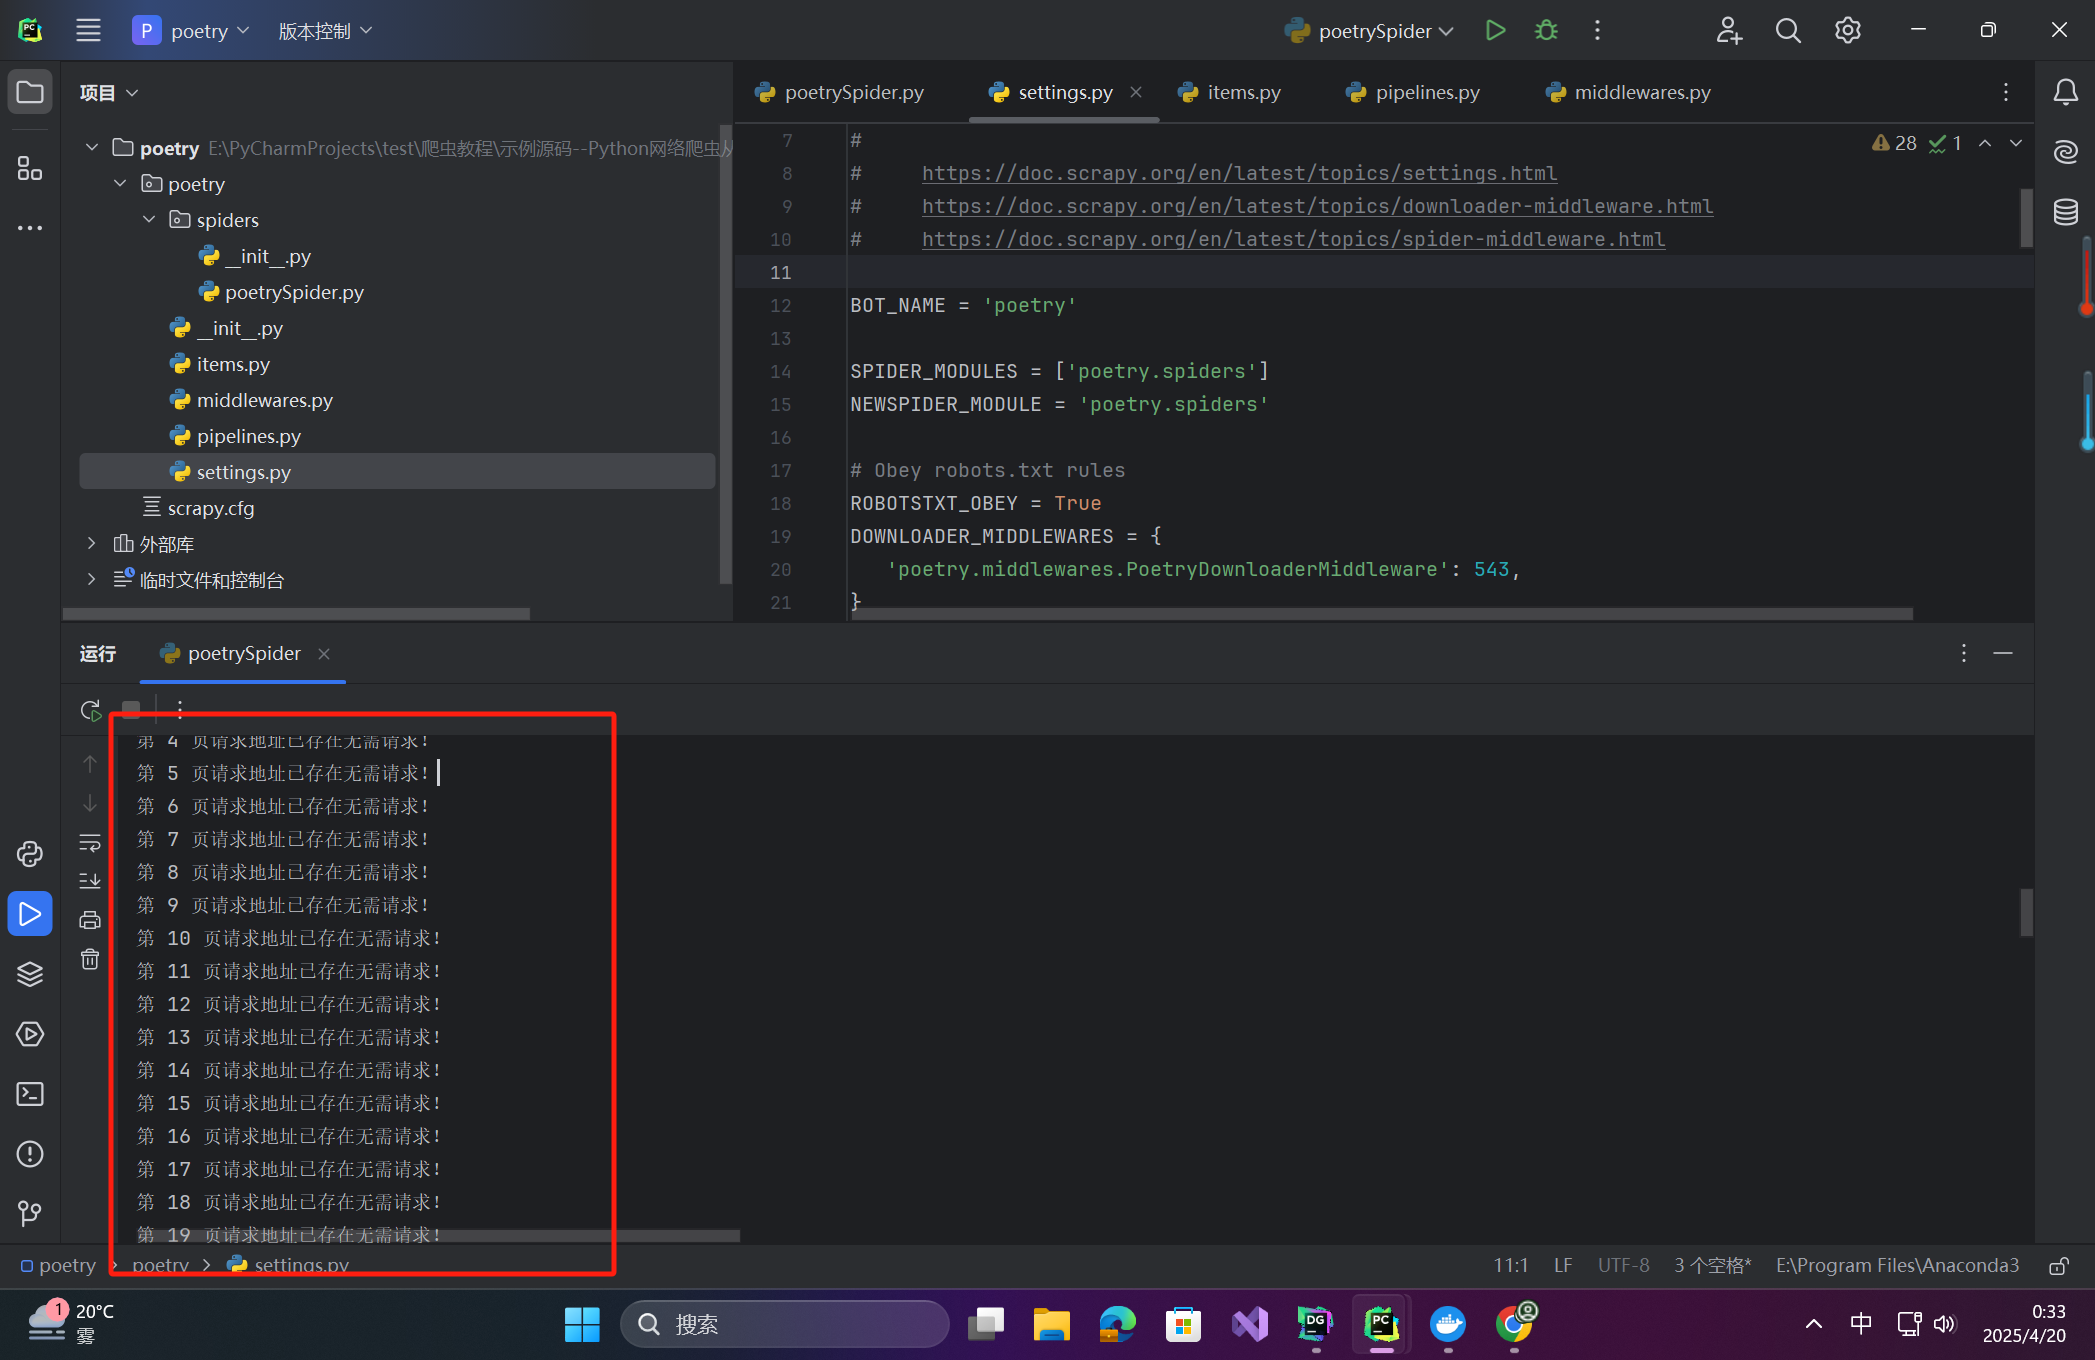Screen dimensions: 2095x1360
Task: Collapse the spiders folder
Action: [x=149, y=220]
